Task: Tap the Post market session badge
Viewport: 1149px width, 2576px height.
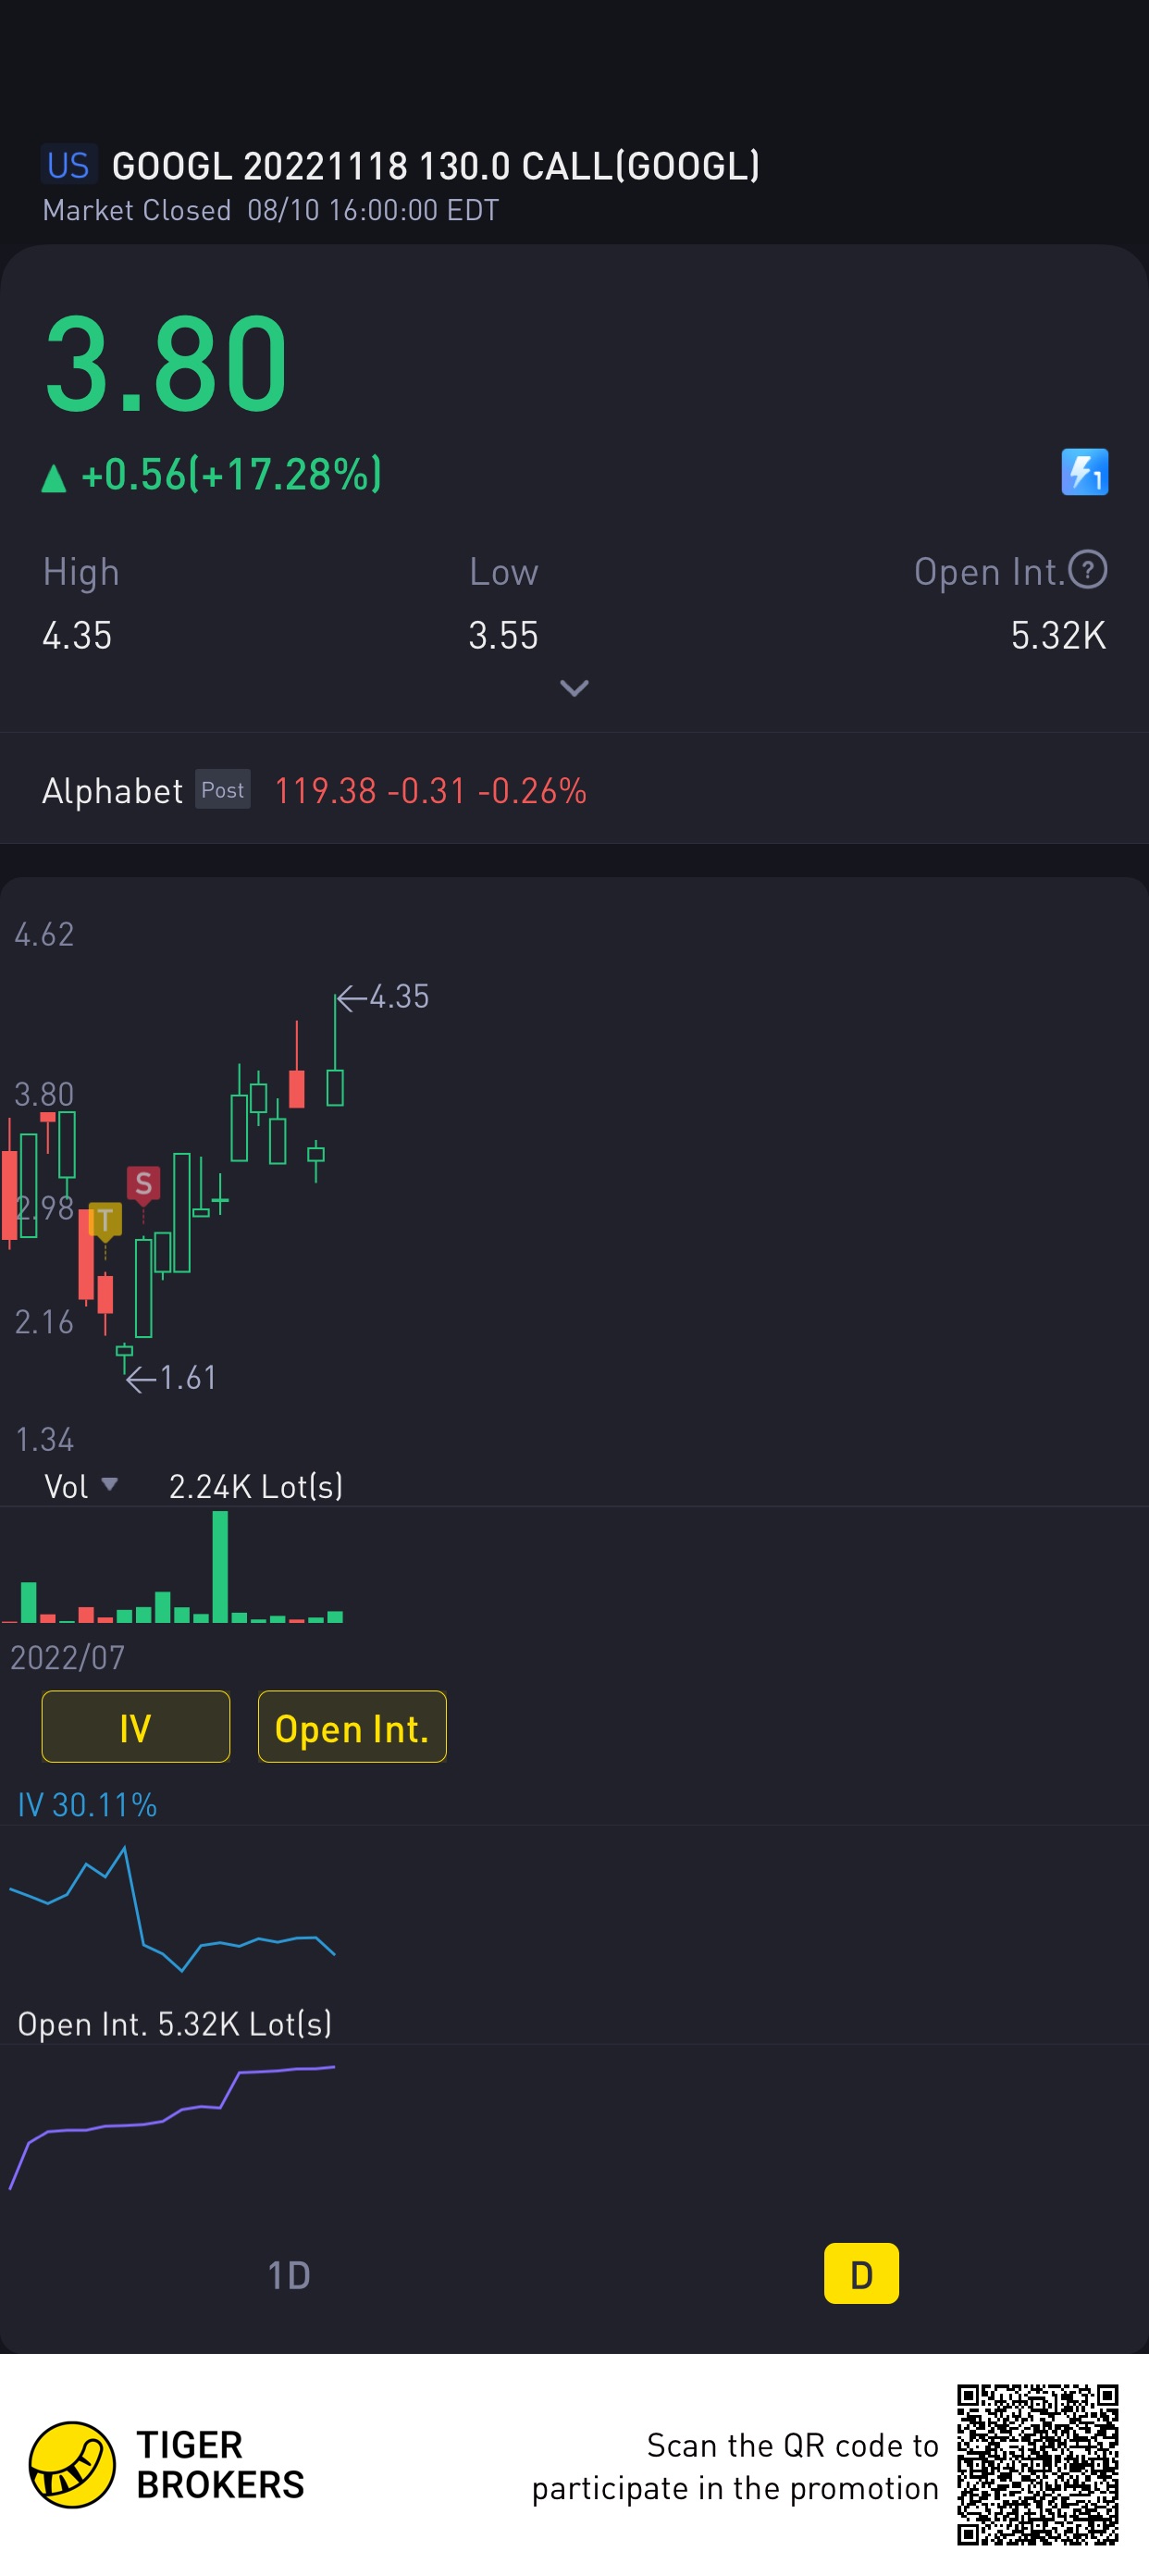Action: 222,790
